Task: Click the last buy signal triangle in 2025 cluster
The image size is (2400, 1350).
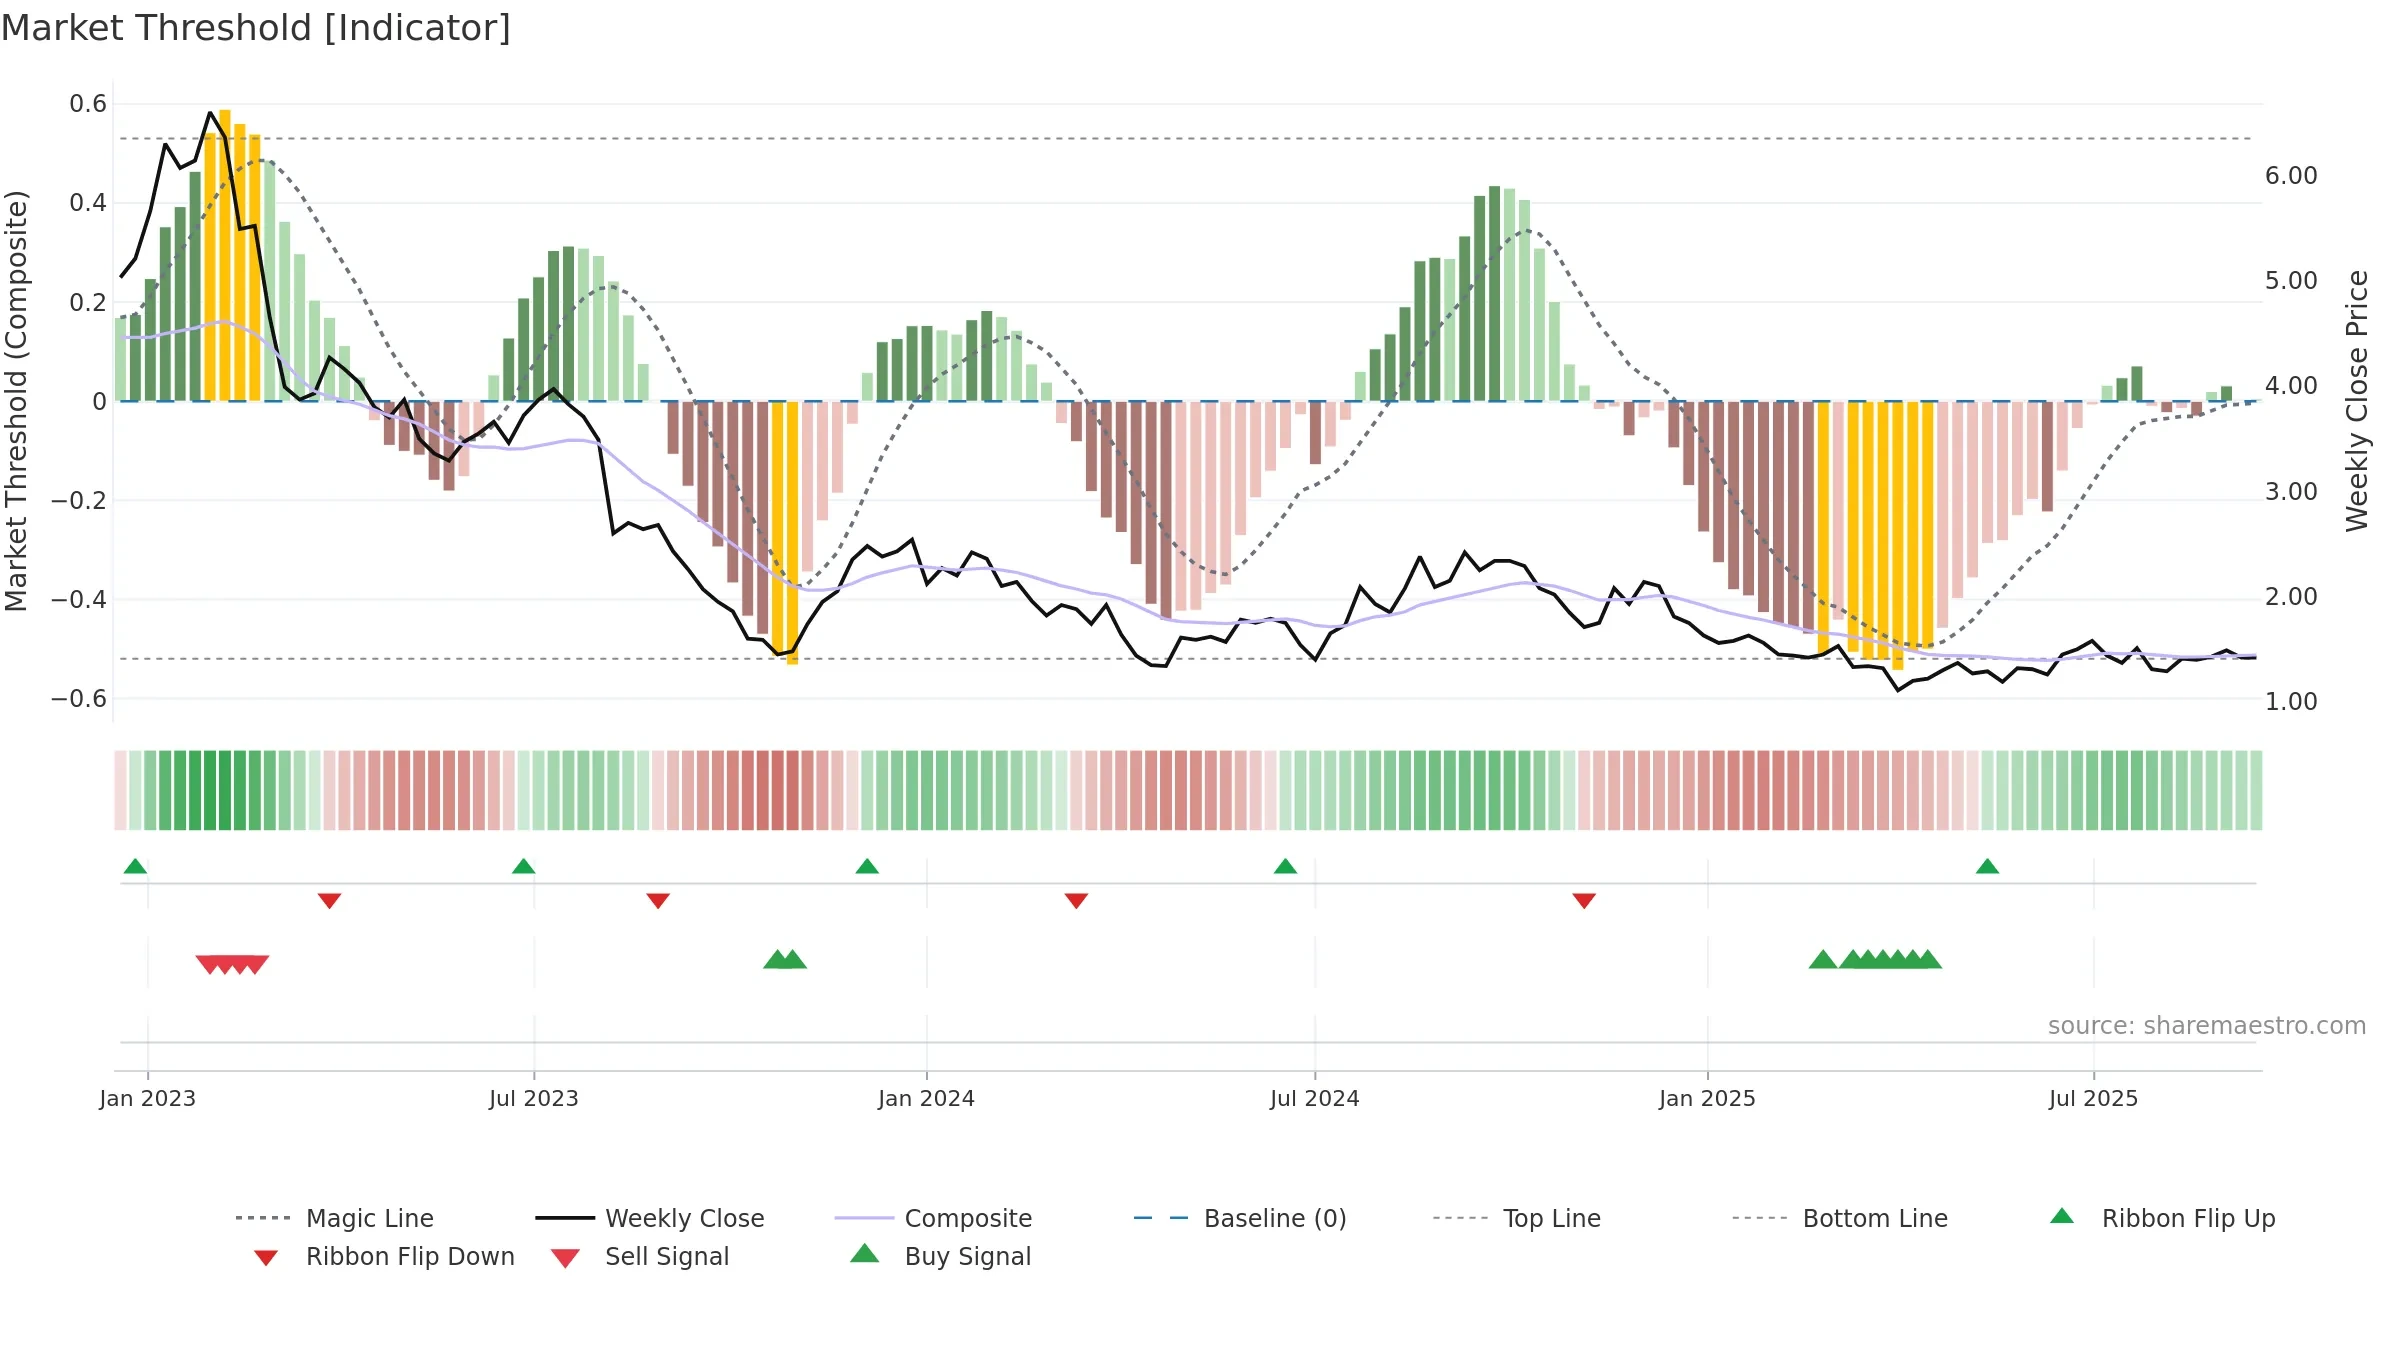Action: pos(1929,959)
